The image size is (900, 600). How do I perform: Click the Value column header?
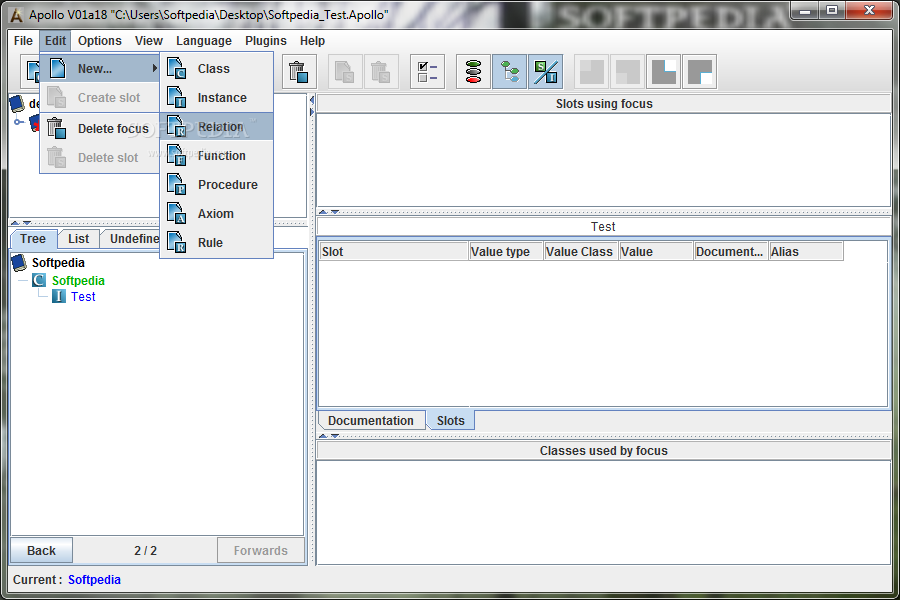pos(656,251)
